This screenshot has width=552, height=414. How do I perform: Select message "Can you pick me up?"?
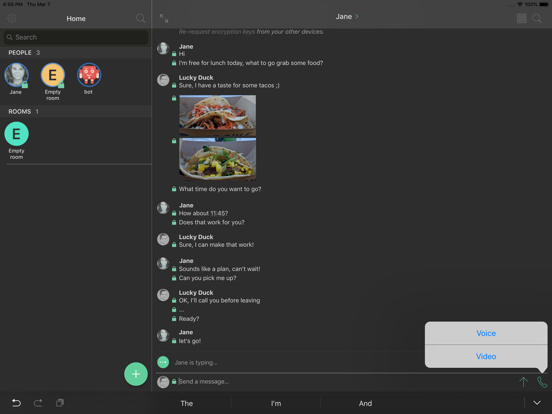click(207, 278)
